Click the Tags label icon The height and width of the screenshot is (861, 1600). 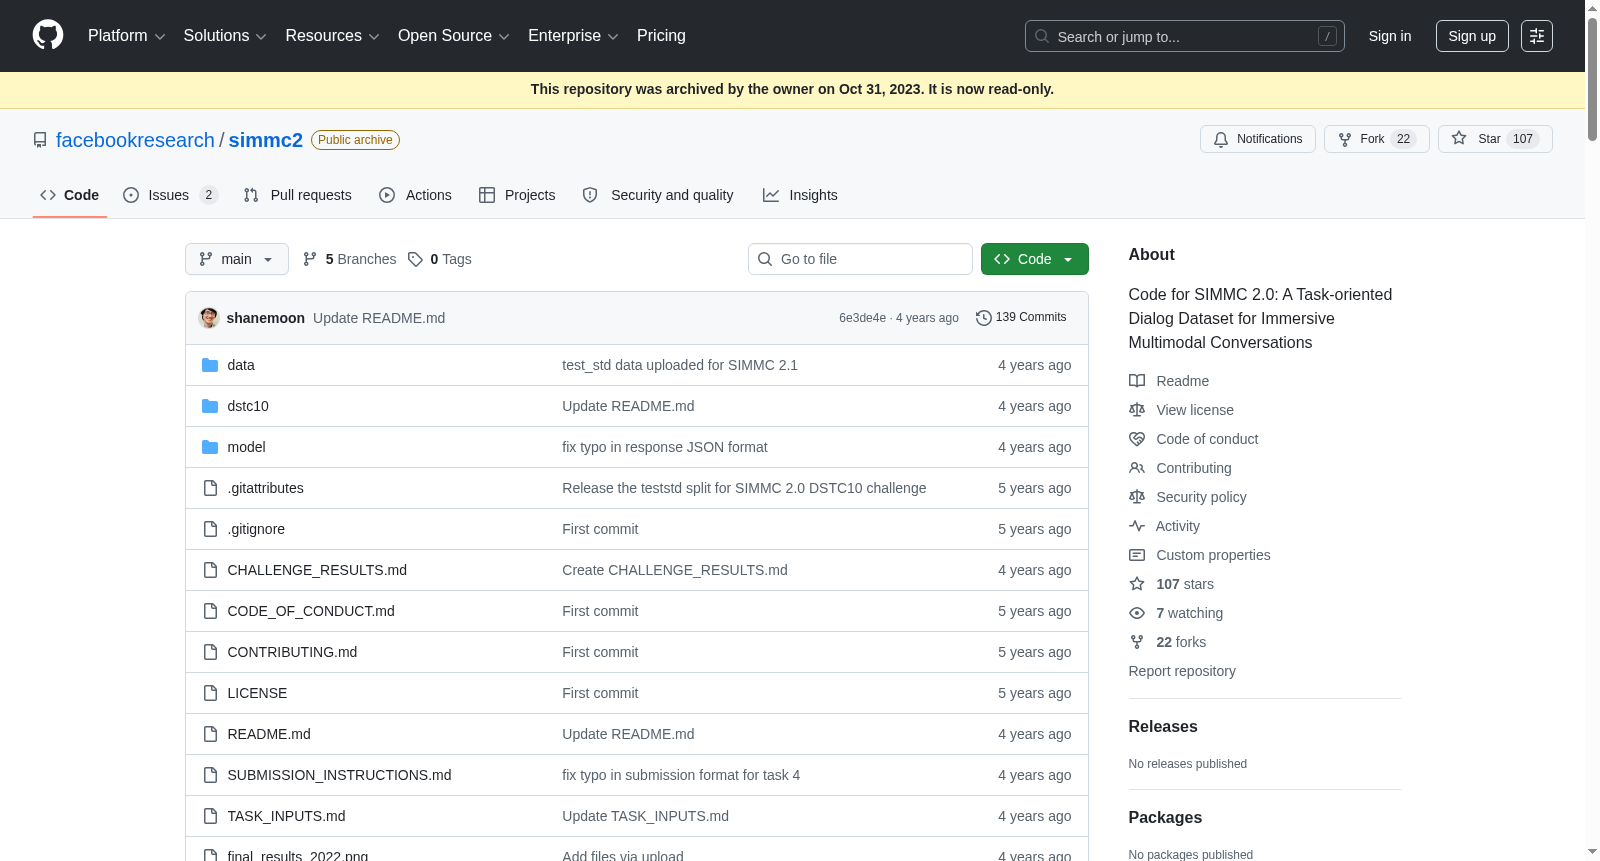tap(415, 259)
